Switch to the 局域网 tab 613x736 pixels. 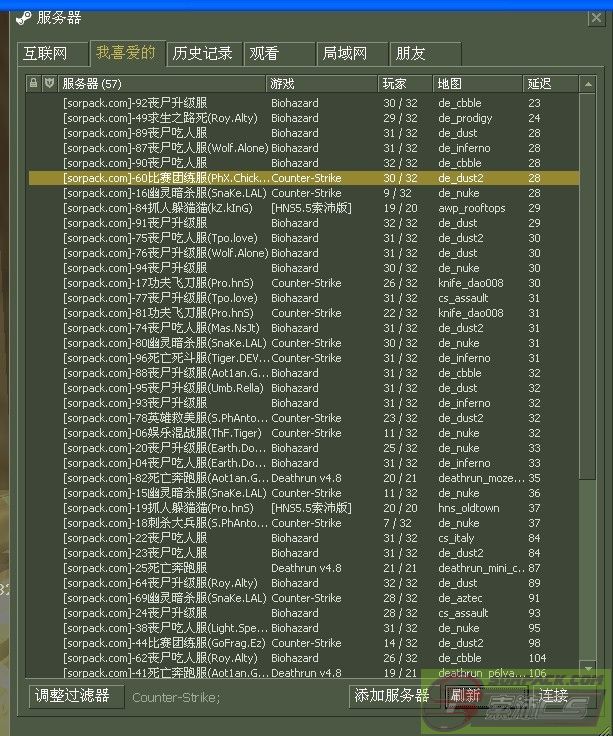tap(344, 54)
